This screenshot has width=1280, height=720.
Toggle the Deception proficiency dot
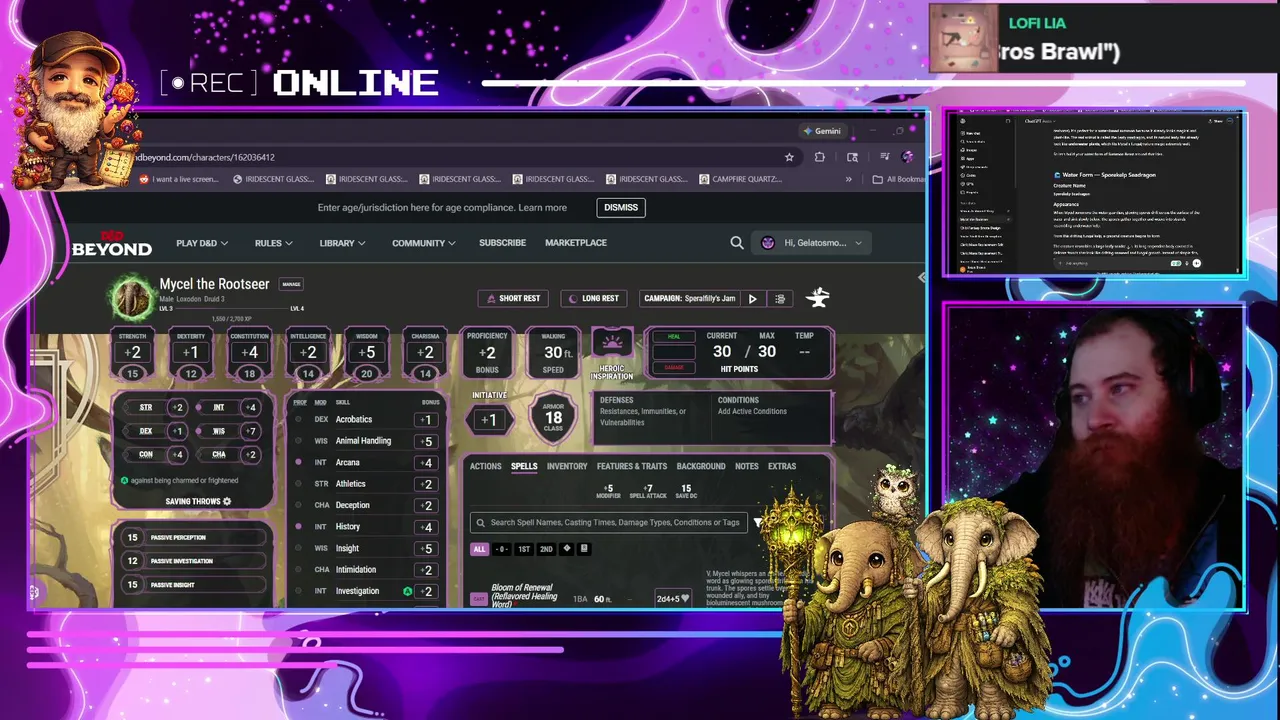tap(298, 505)
